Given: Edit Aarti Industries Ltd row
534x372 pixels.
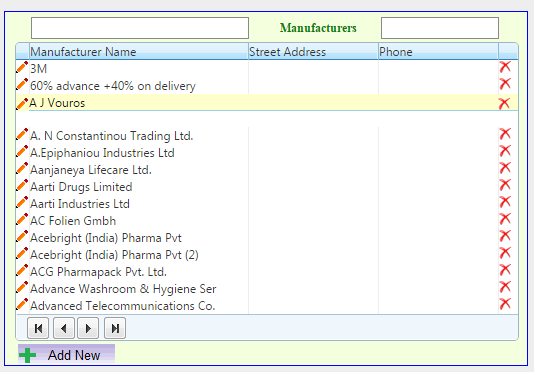Looking at the screenshot, I should point(22,202).
